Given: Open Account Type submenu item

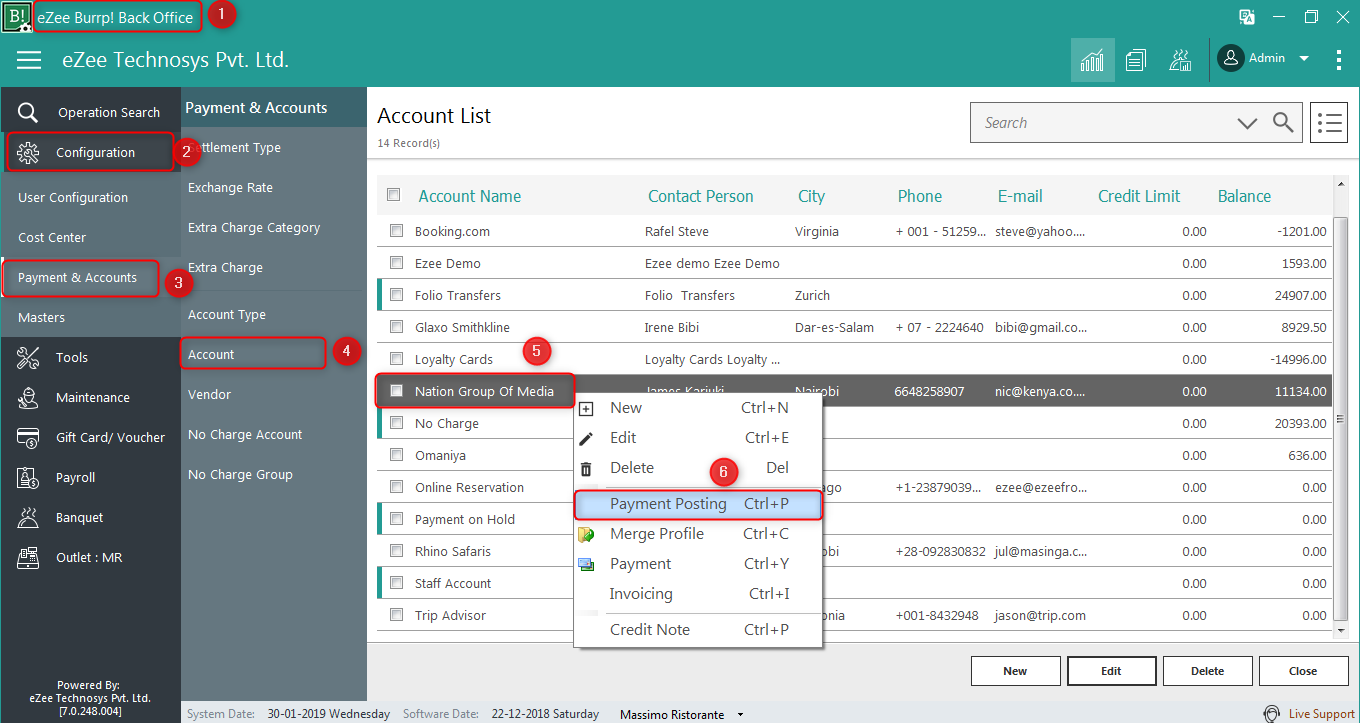Looking at the screenshot, I should pyautogui.click(x=227, y=314).
